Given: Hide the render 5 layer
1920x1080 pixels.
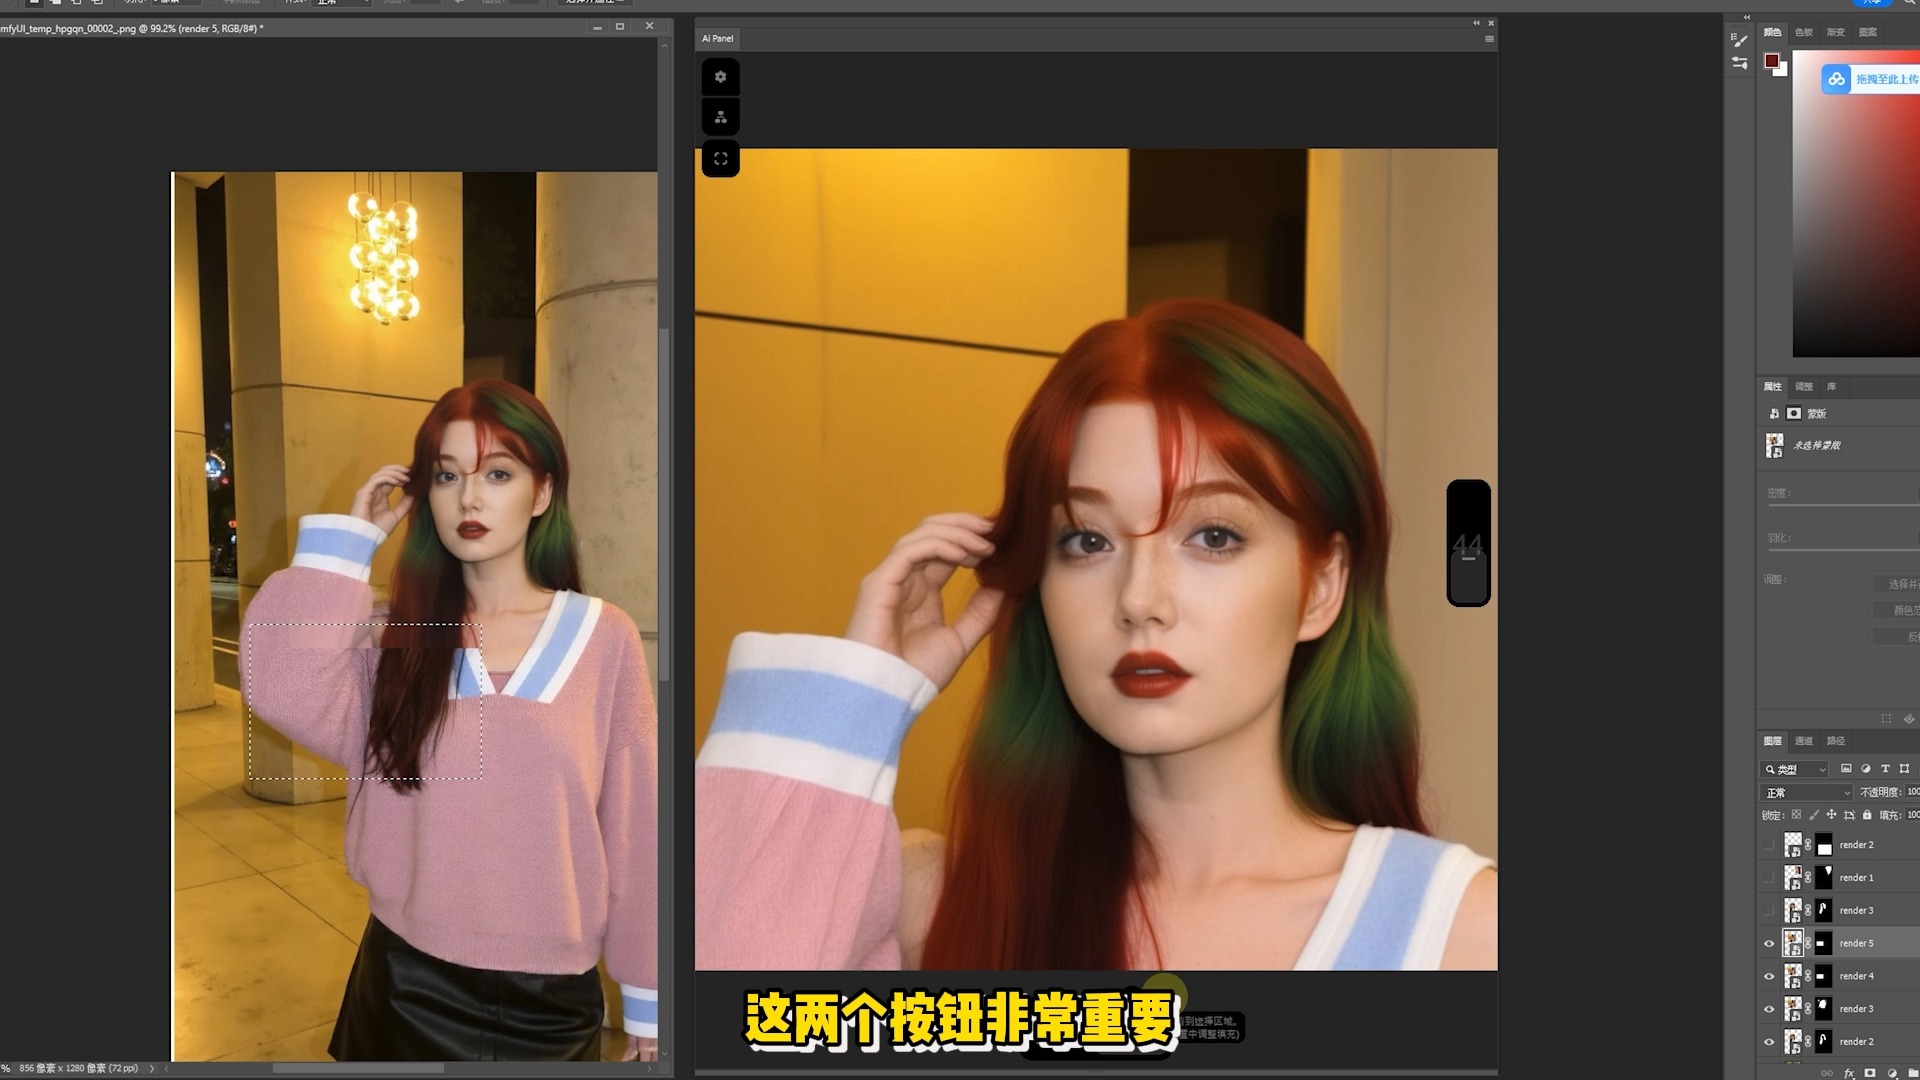Looking at the screenshot, I should pos(1770,943).
